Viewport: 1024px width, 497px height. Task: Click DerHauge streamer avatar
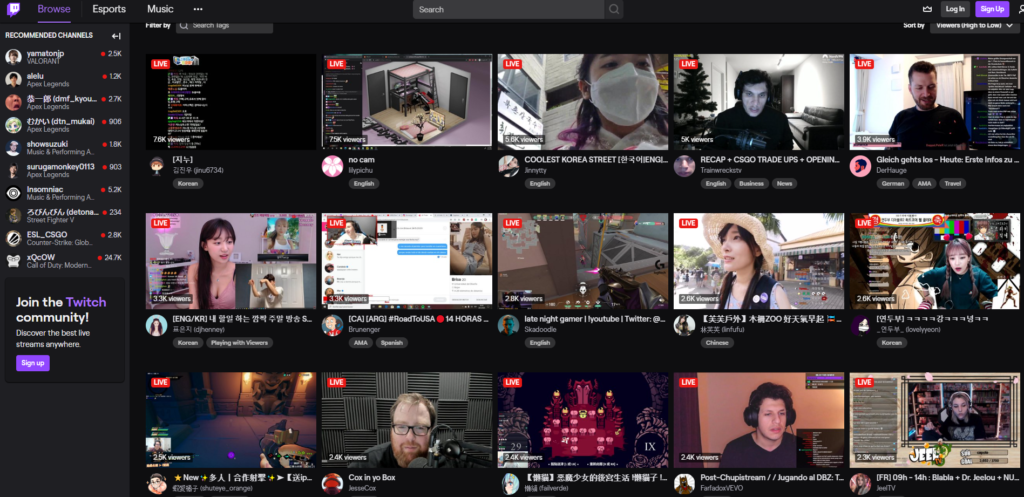[x=860, y=166]
